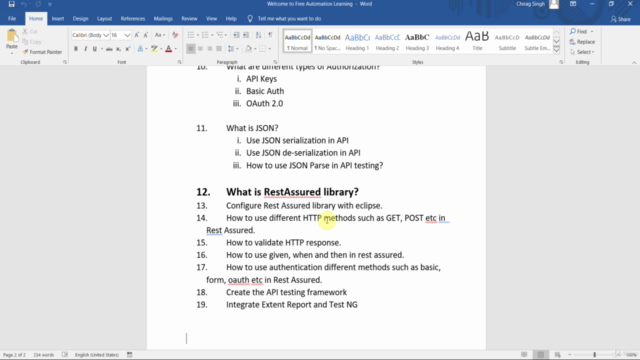640x360 pixels.
Task: Click the 234 words count in status bar
Action: 44,355
